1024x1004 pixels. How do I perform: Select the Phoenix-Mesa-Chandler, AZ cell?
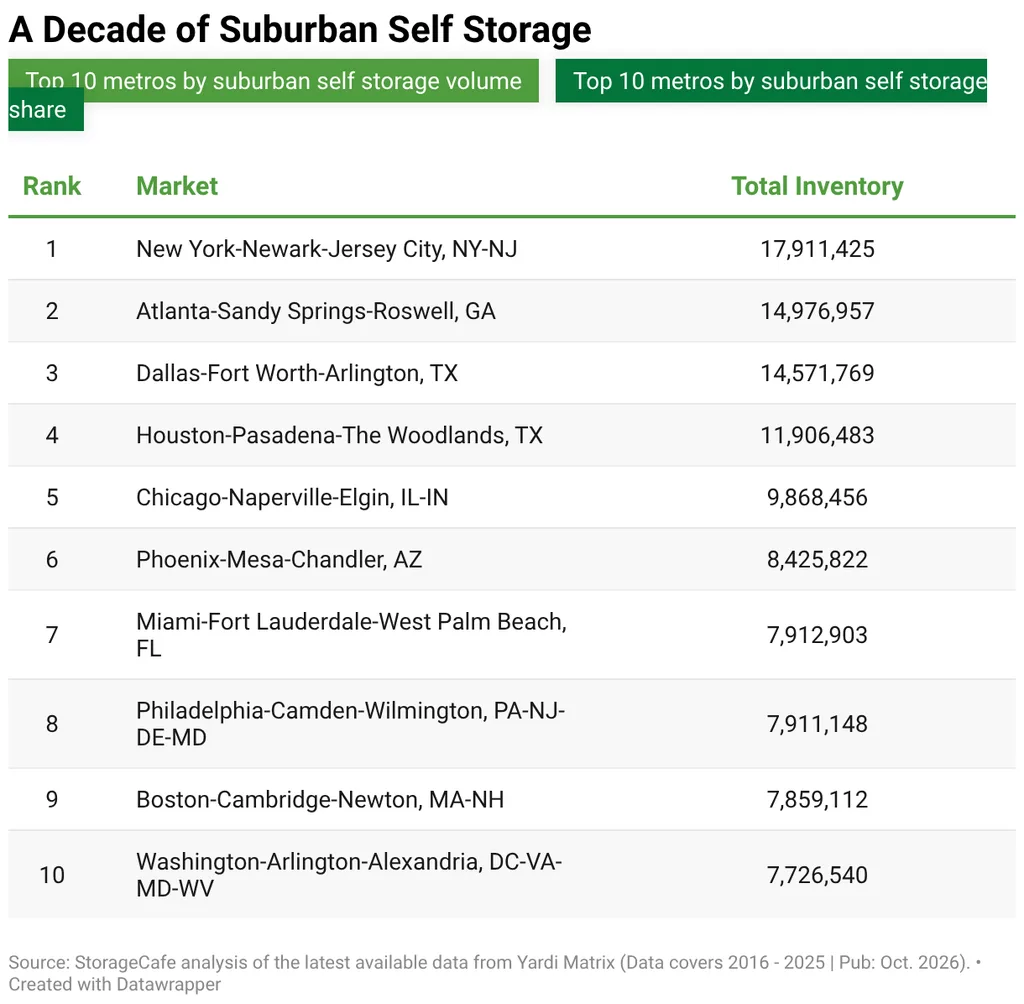point(280,559)
